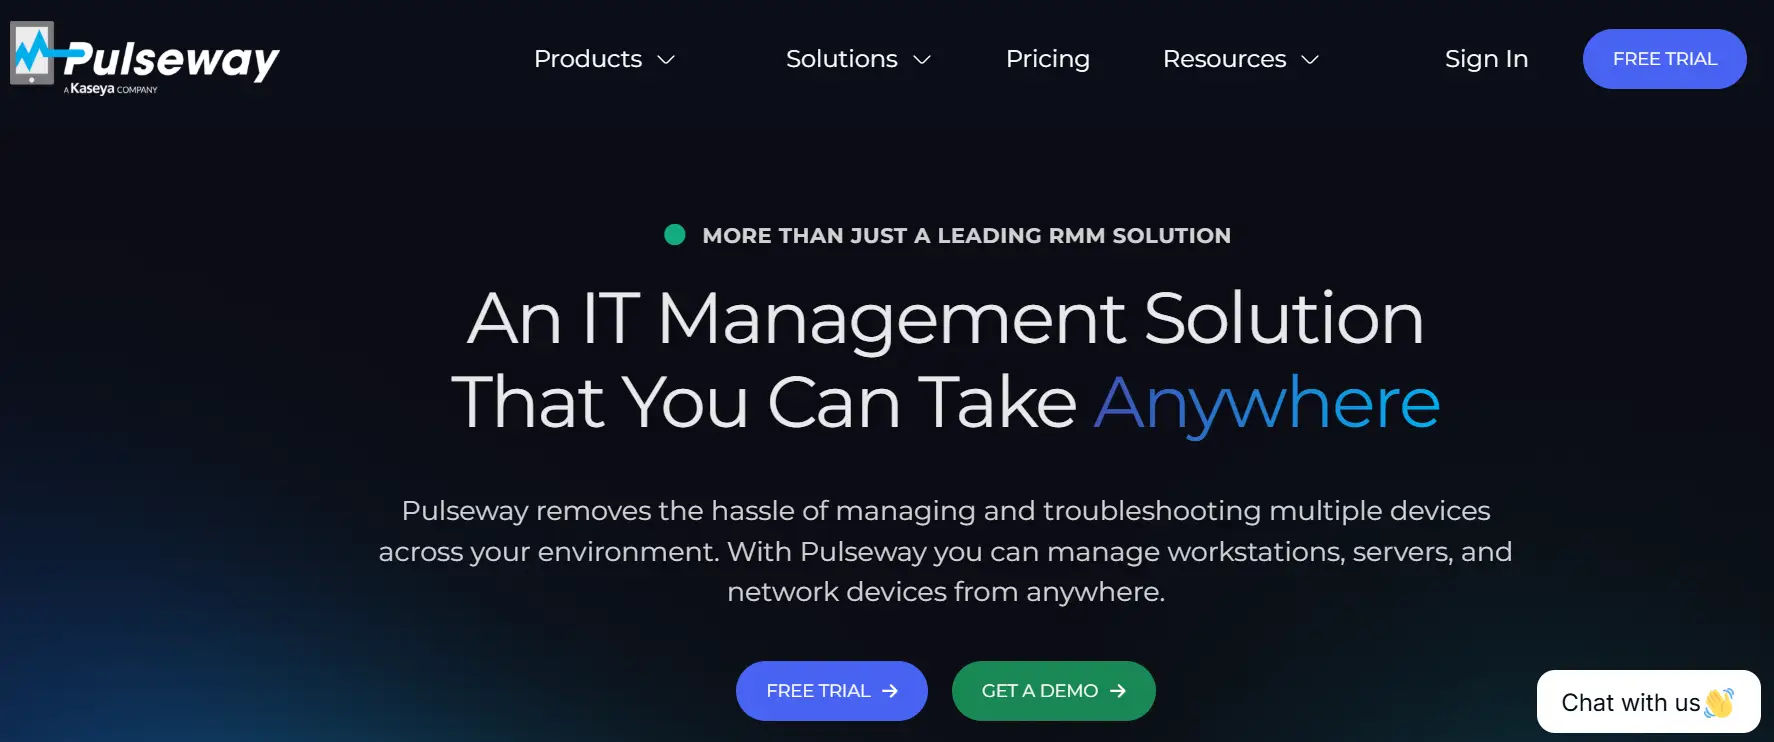Expand the Products chevron arrow
1774x742 pixels.
pos(666,60)
